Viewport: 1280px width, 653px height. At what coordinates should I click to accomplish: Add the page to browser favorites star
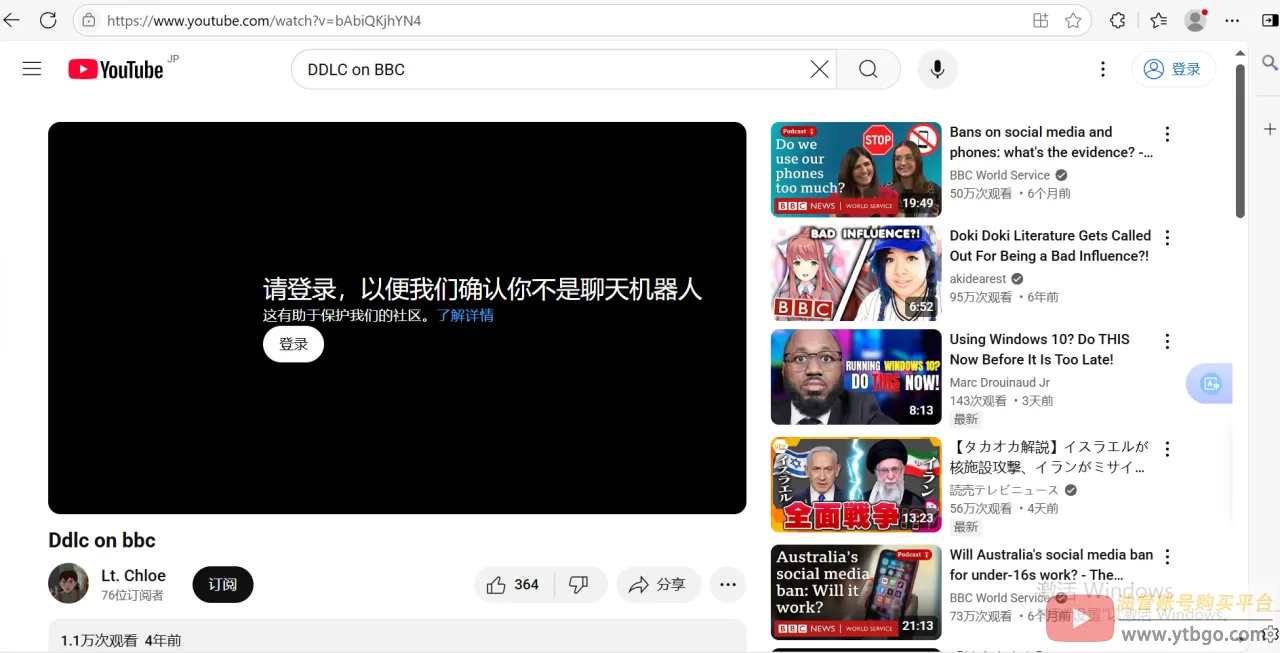(x=1075, y=20)
